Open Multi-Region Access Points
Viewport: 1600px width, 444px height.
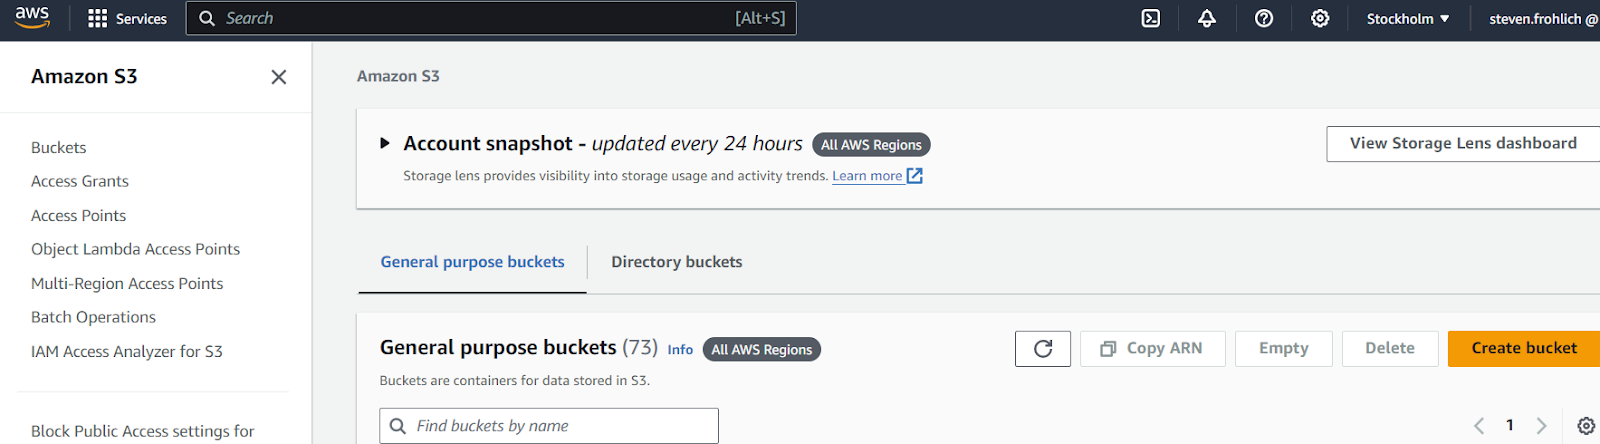[x=127, y=283]
